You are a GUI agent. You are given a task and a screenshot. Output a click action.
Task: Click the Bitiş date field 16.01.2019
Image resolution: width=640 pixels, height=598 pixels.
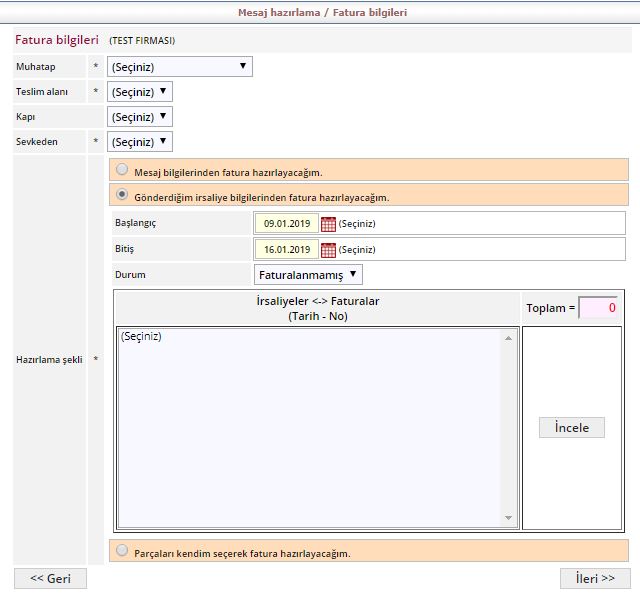286,250
